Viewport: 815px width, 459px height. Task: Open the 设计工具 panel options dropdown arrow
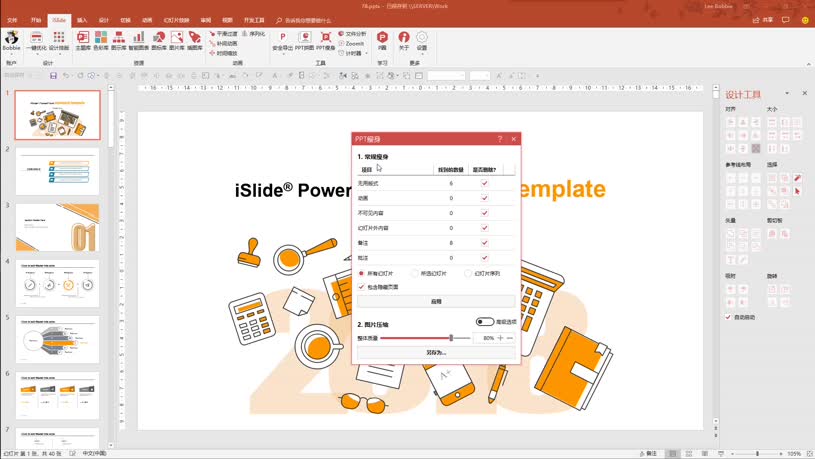click(x=787, y=94)
